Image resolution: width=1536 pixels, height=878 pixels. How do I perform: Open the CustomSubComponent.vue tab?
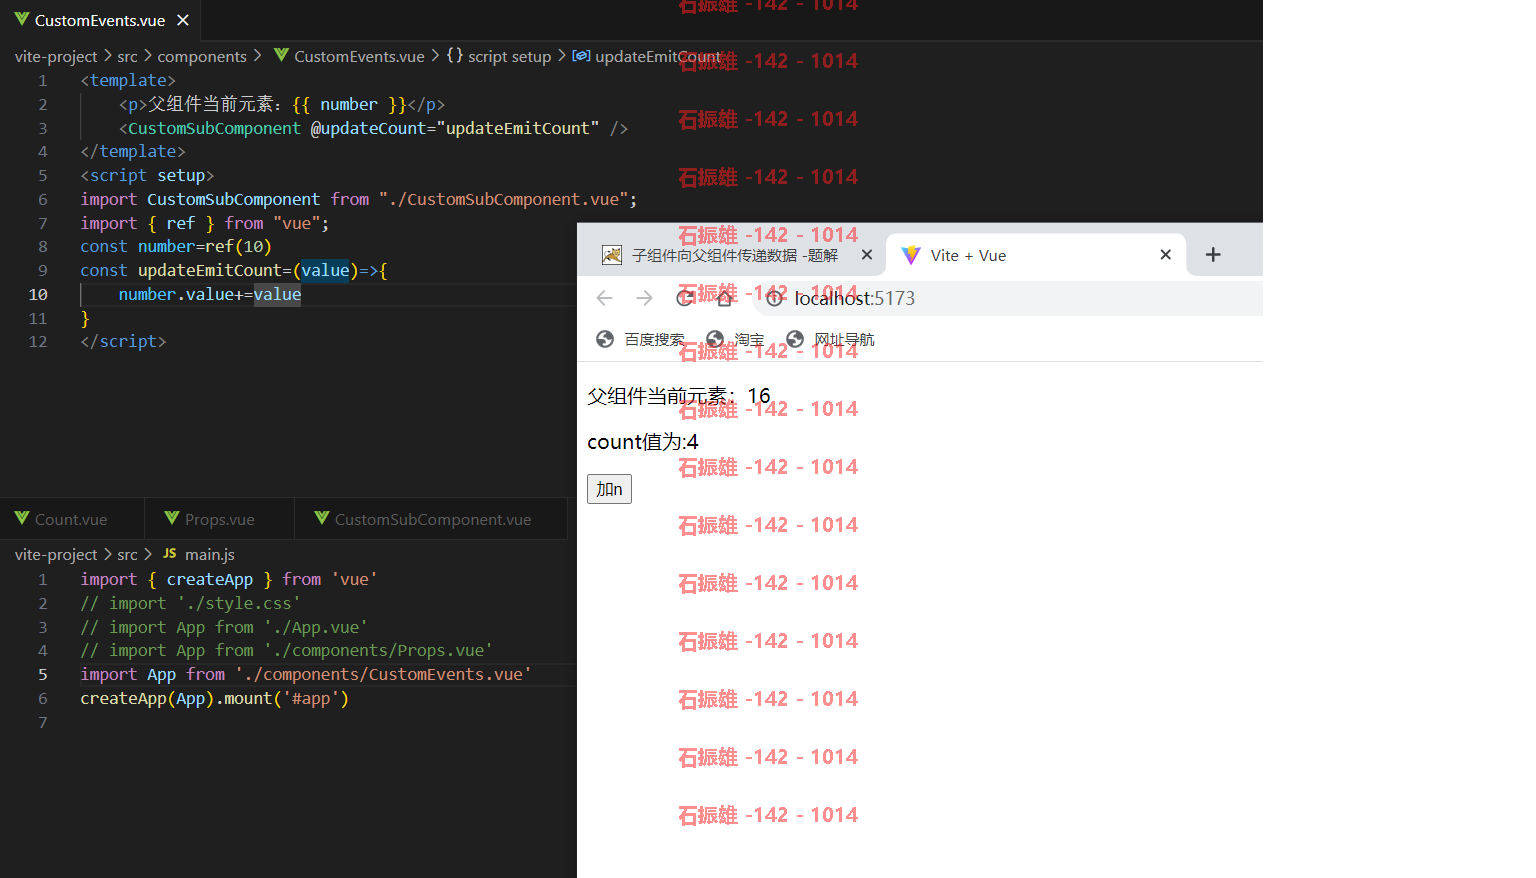432,519
